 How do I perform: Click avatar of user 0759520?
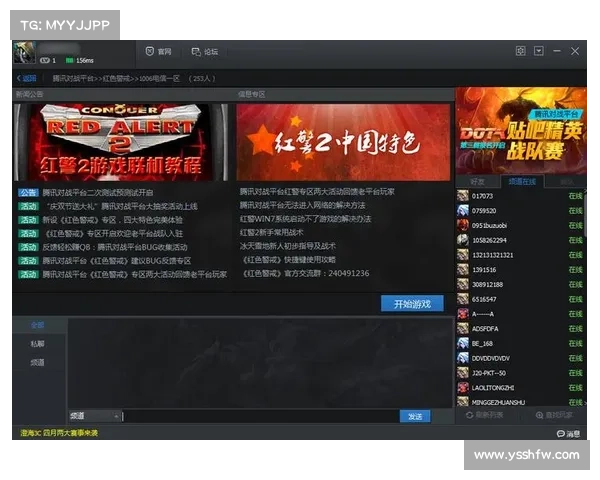point(463,211)
